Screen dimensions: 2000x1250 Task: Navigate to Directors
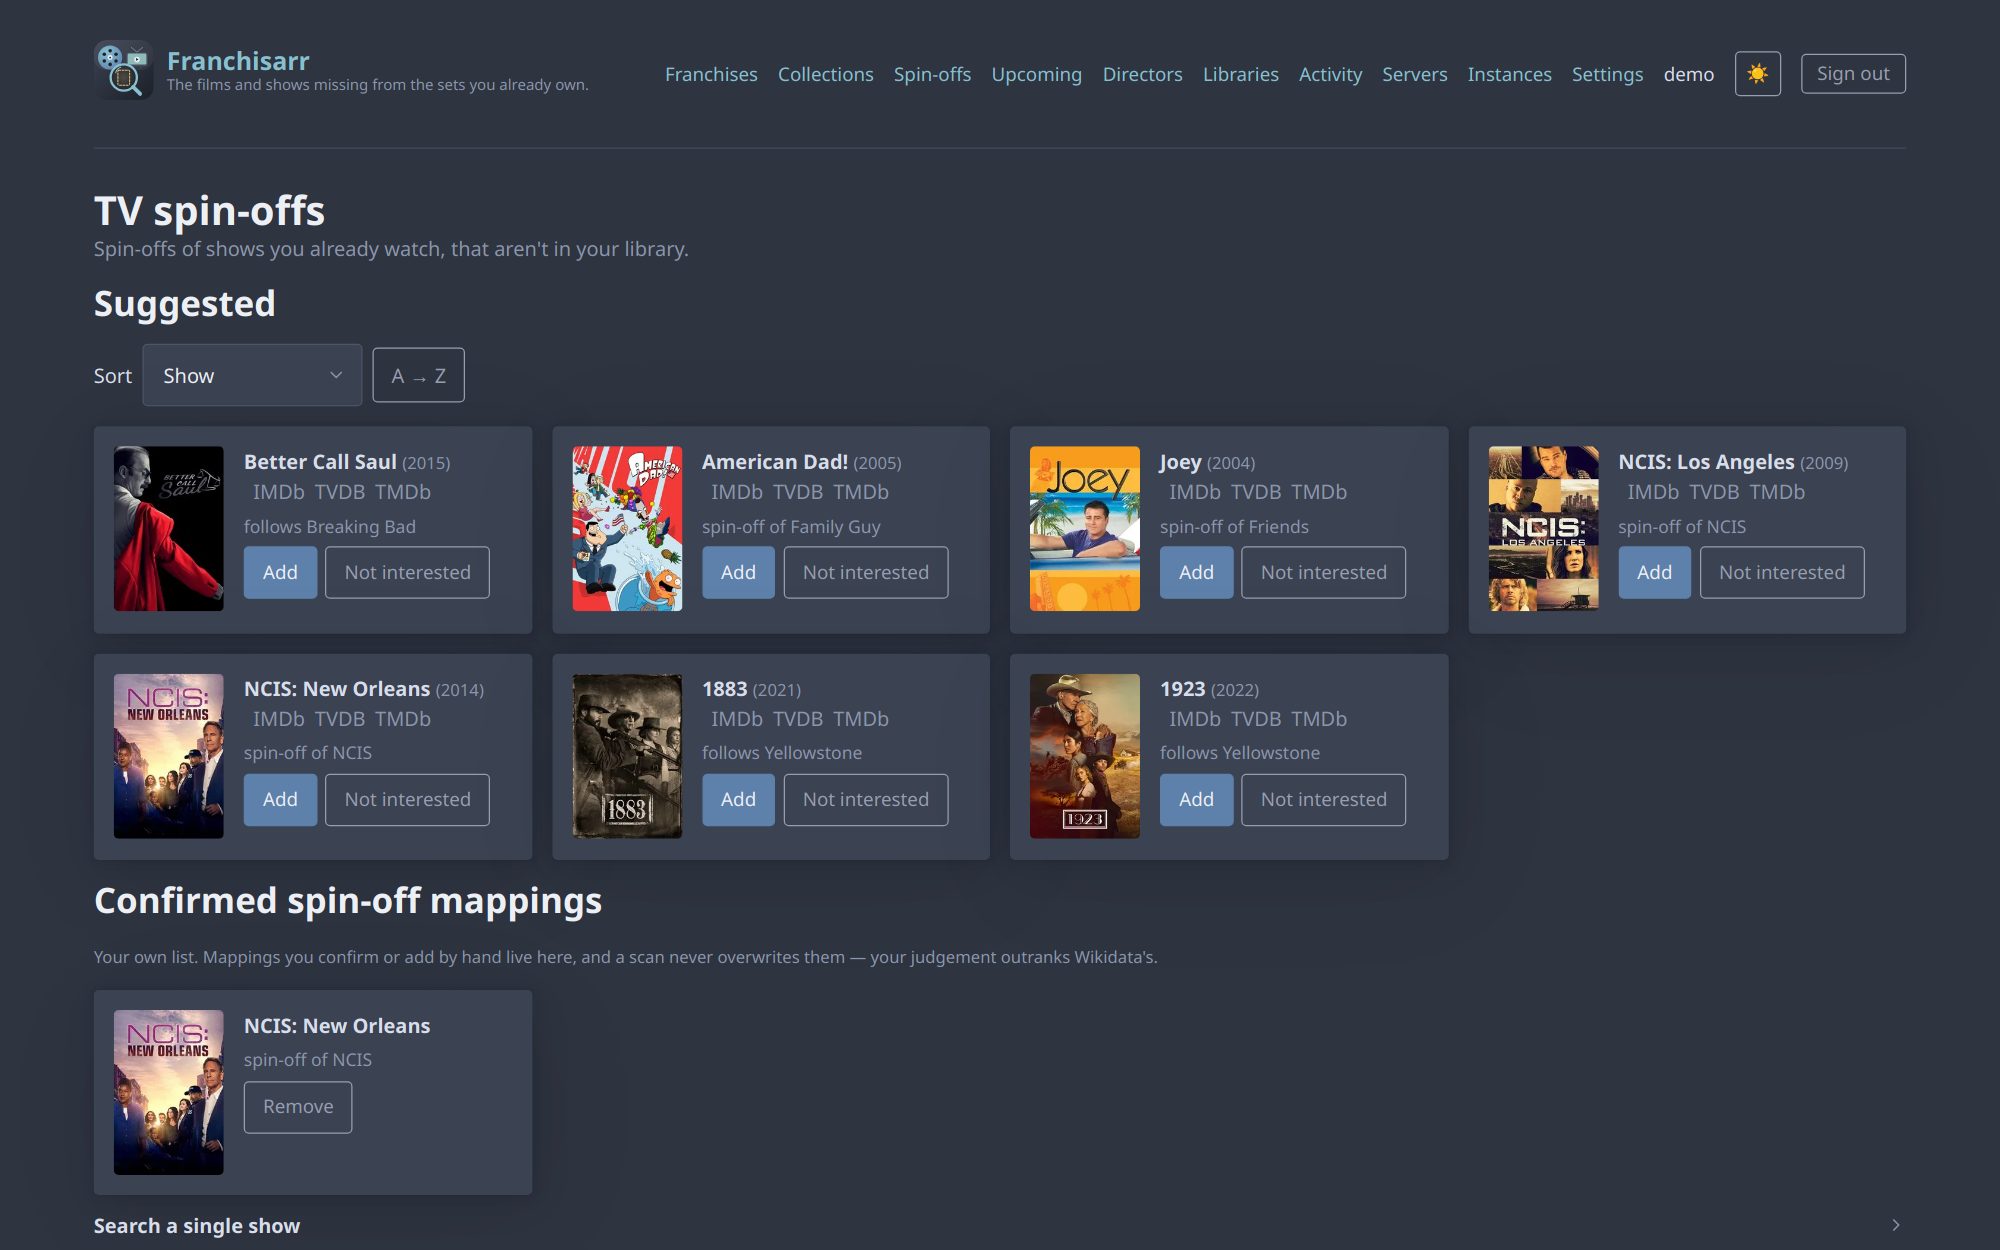(1142, 74)
